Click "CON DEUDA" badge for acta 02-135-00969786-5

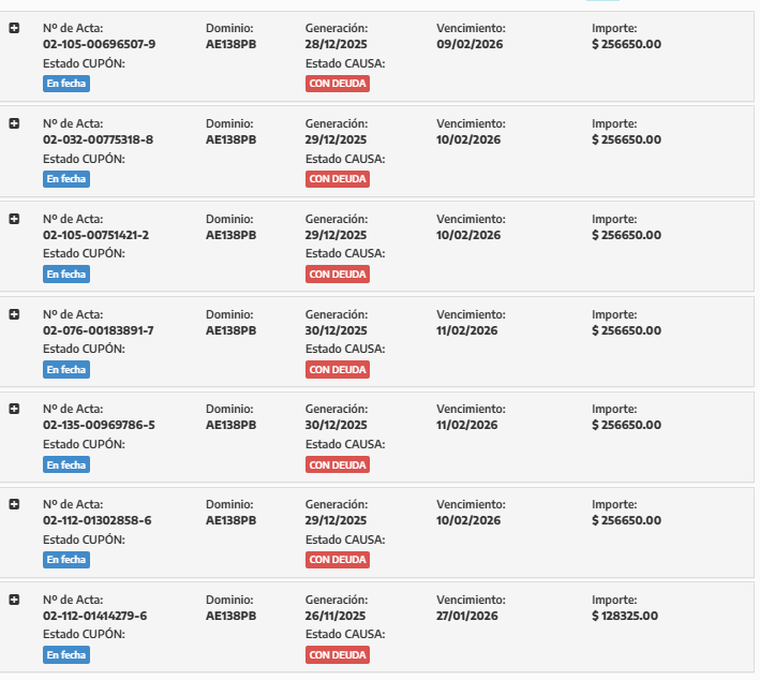tap(337, 465)
